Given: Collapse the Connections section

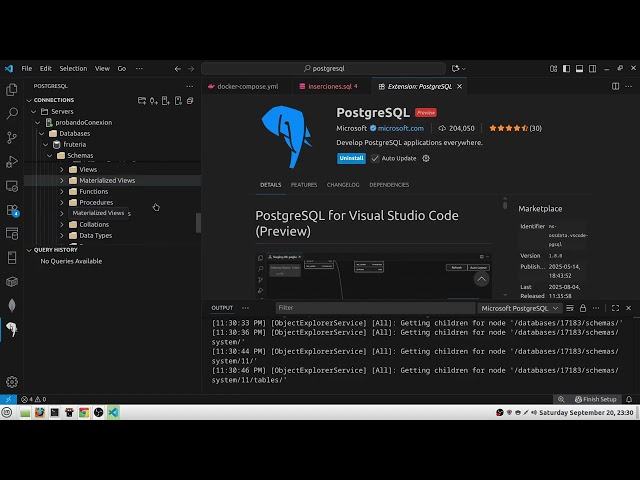Looking at the screenshot, I should tap(29, 100).
